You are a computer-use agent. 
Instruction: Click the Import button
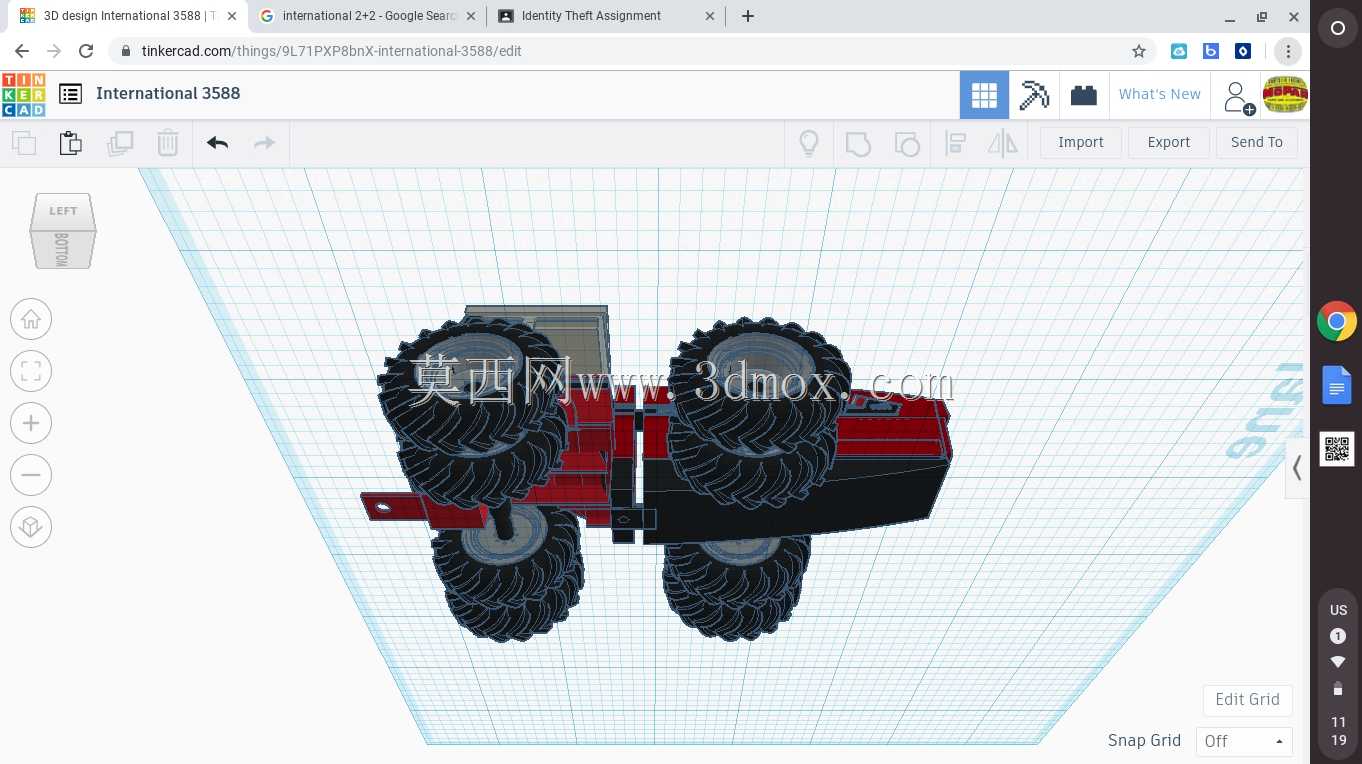click(x=1081, y=142)
